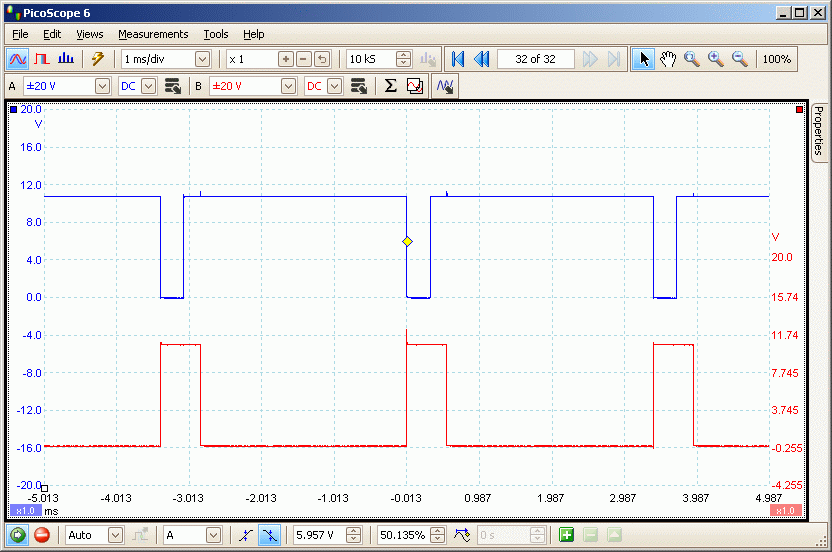The height and width of the screenshot is (552, 832).
Task: Select Persistence mode icon
Action: (x=42, y=59)
